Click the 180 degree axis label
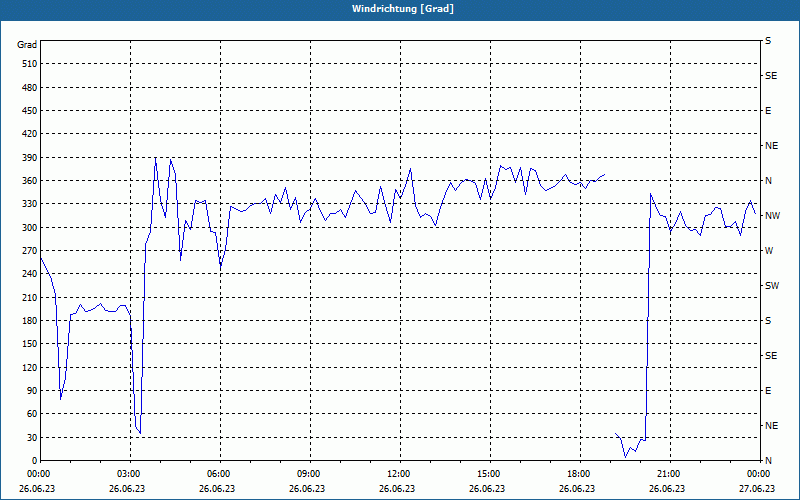 29,321
